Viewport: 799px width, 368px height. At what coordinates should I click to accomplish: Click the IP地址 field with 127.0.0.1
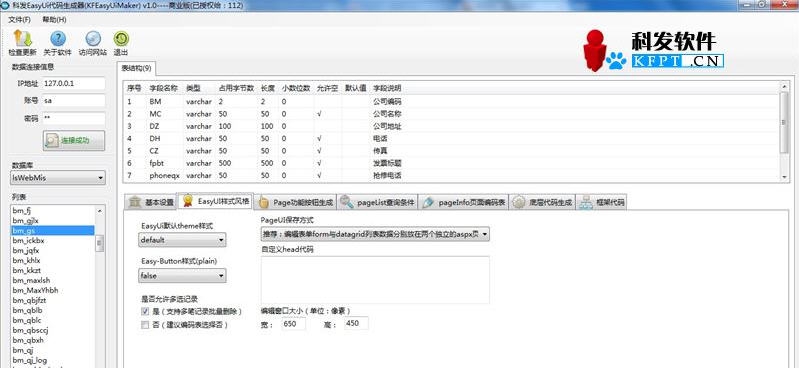(x=73, y=83)
